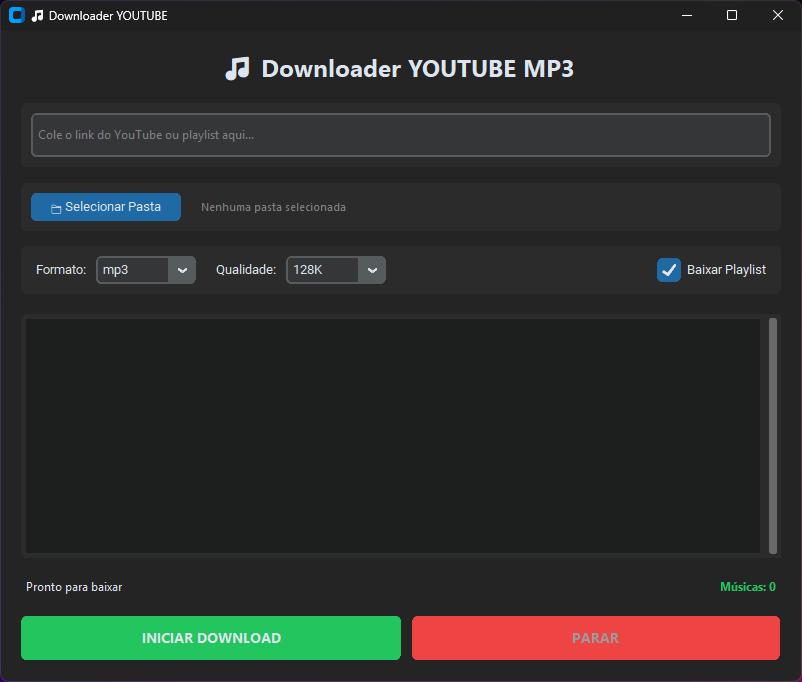The height and width of the screenshot is (682, 802).
Task: Click inside the download log area
Action: coord(393,436)
